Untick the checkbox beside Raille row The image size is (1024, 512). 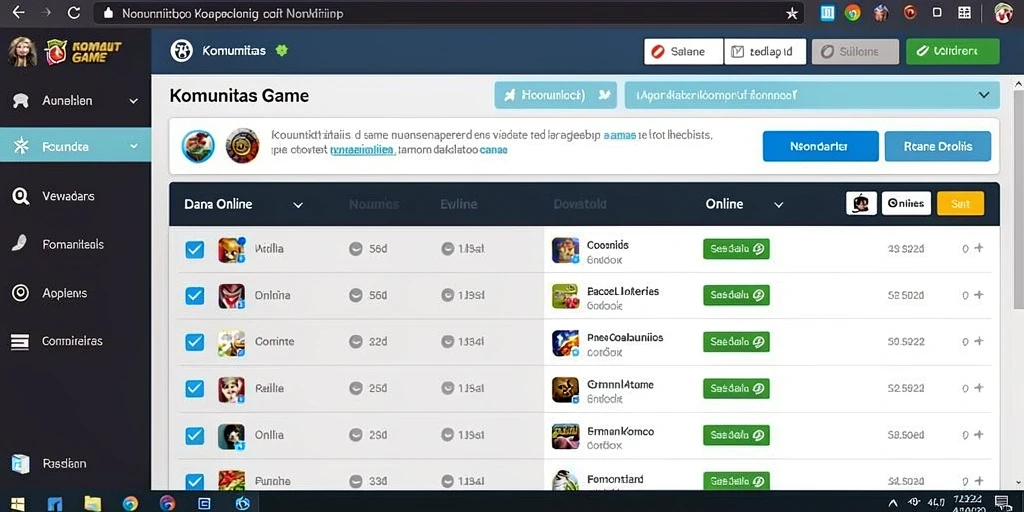coord(195,388)
